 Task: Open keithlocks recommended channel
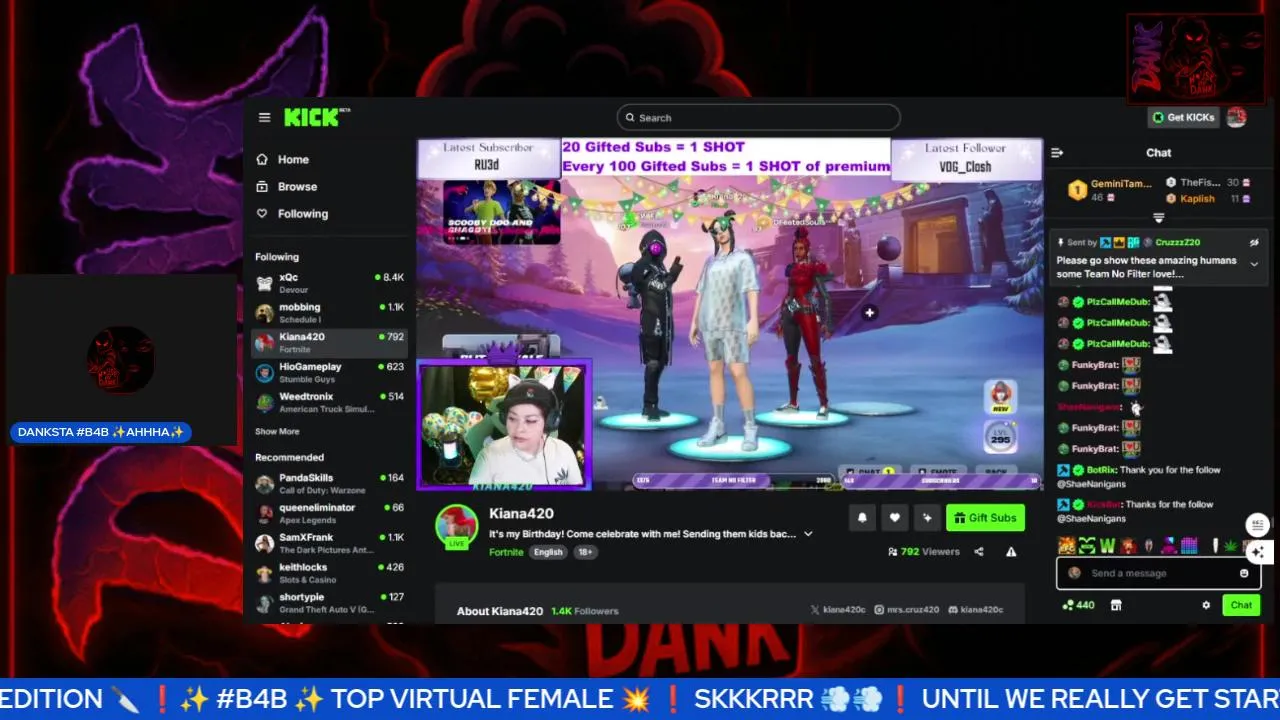[x=329, y=574]
